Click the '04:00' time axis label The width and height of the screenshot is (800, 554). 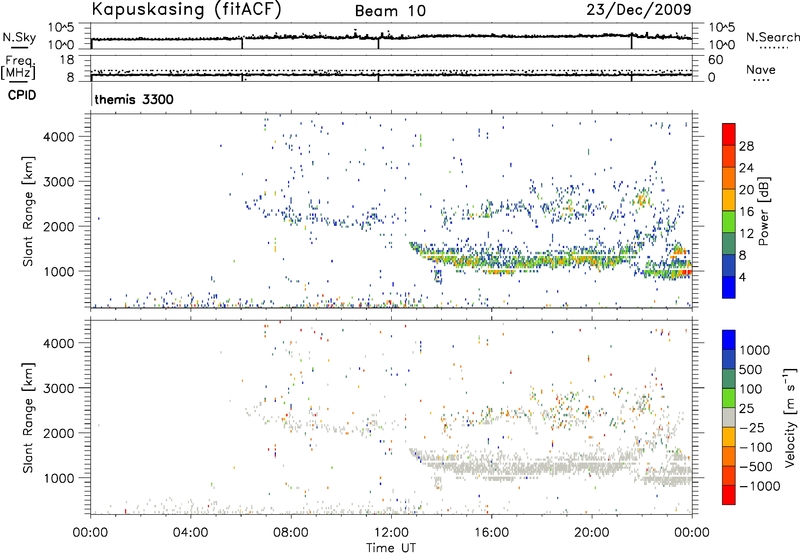[x=191, y=533]
